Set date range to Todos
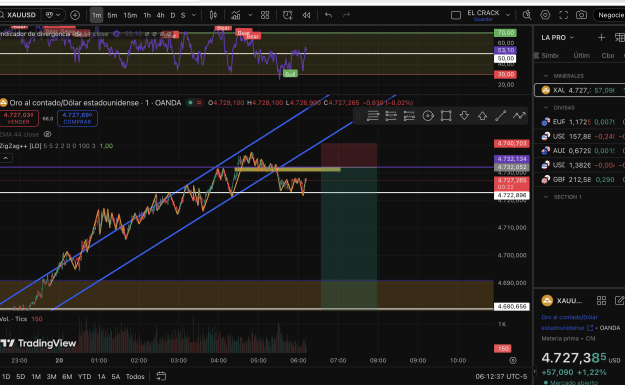Screen dimensions: 625x385 coord(135,377)
